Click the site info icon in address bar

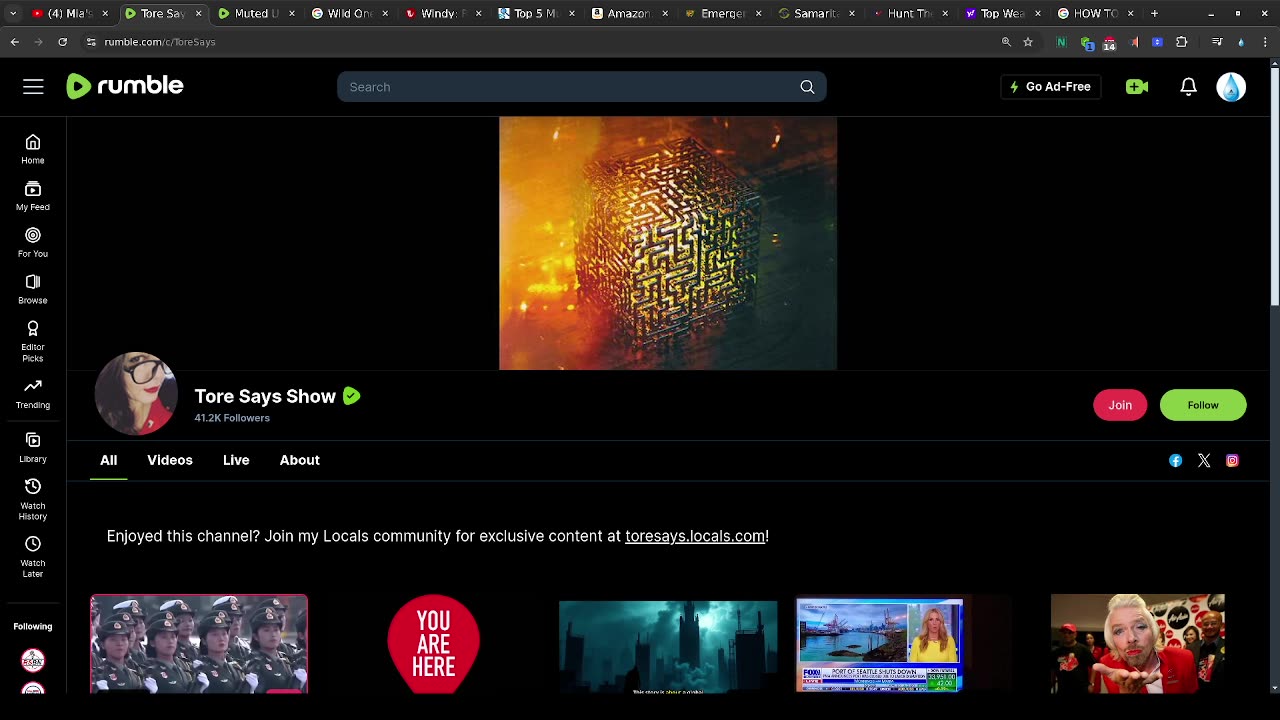pyautogui.click(x=91, y=42)
